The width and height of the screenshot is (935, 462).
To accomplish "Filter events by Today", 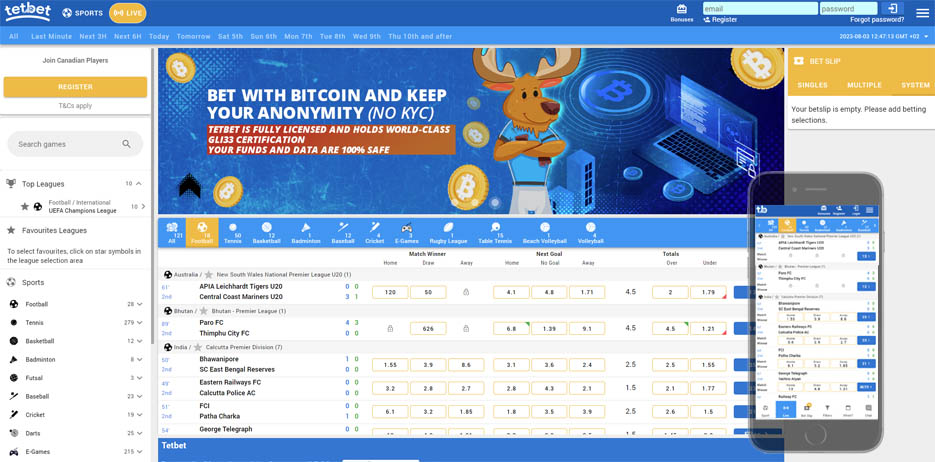I will pos(159,36).
